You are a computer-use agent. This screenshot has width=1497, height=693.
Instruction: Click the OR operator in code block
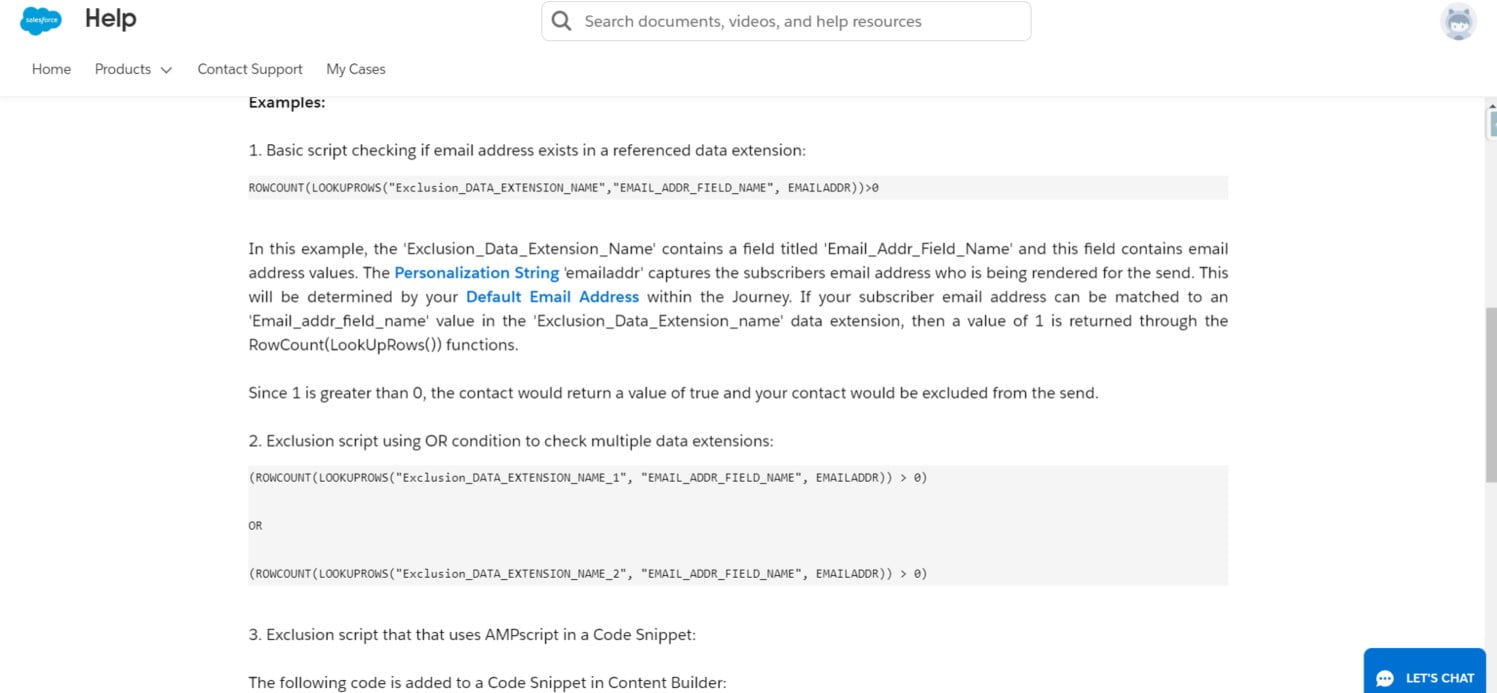256,526
